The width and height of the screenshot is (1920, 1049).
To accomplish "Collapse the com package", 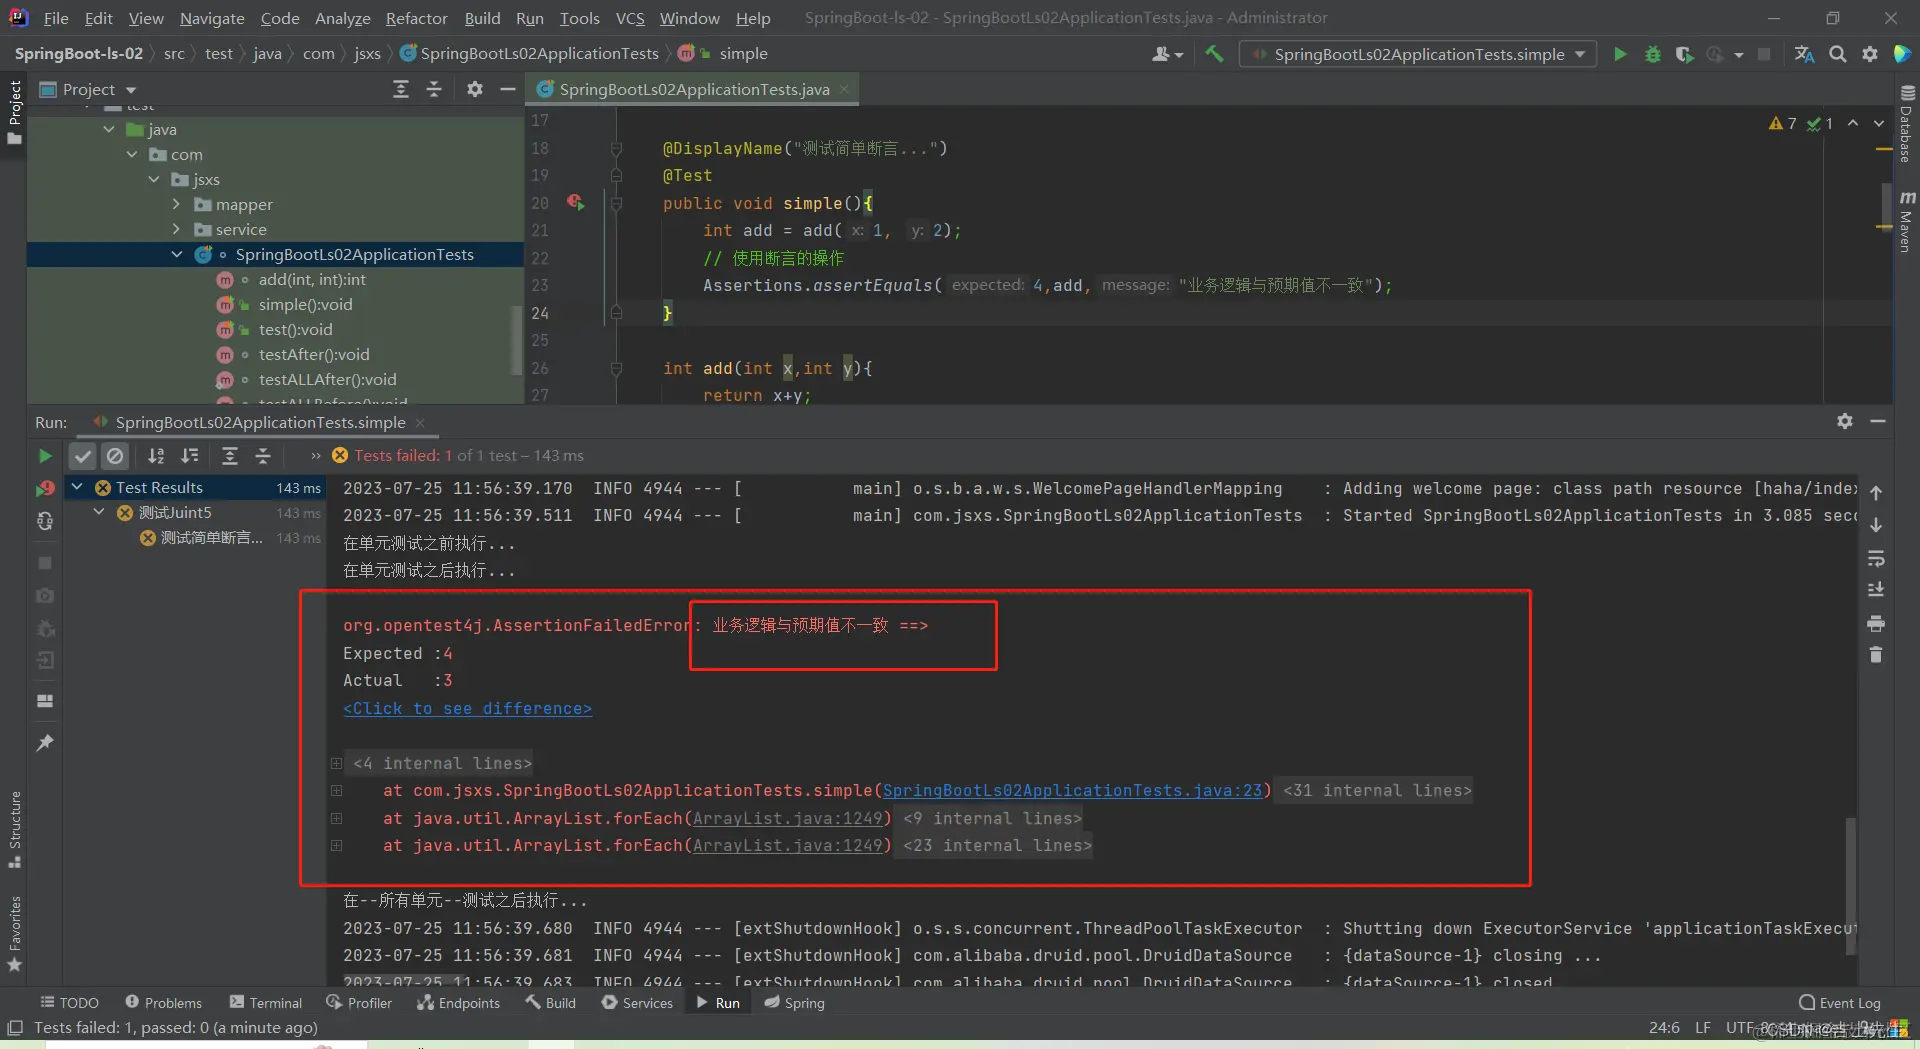I will pos(132,154).
